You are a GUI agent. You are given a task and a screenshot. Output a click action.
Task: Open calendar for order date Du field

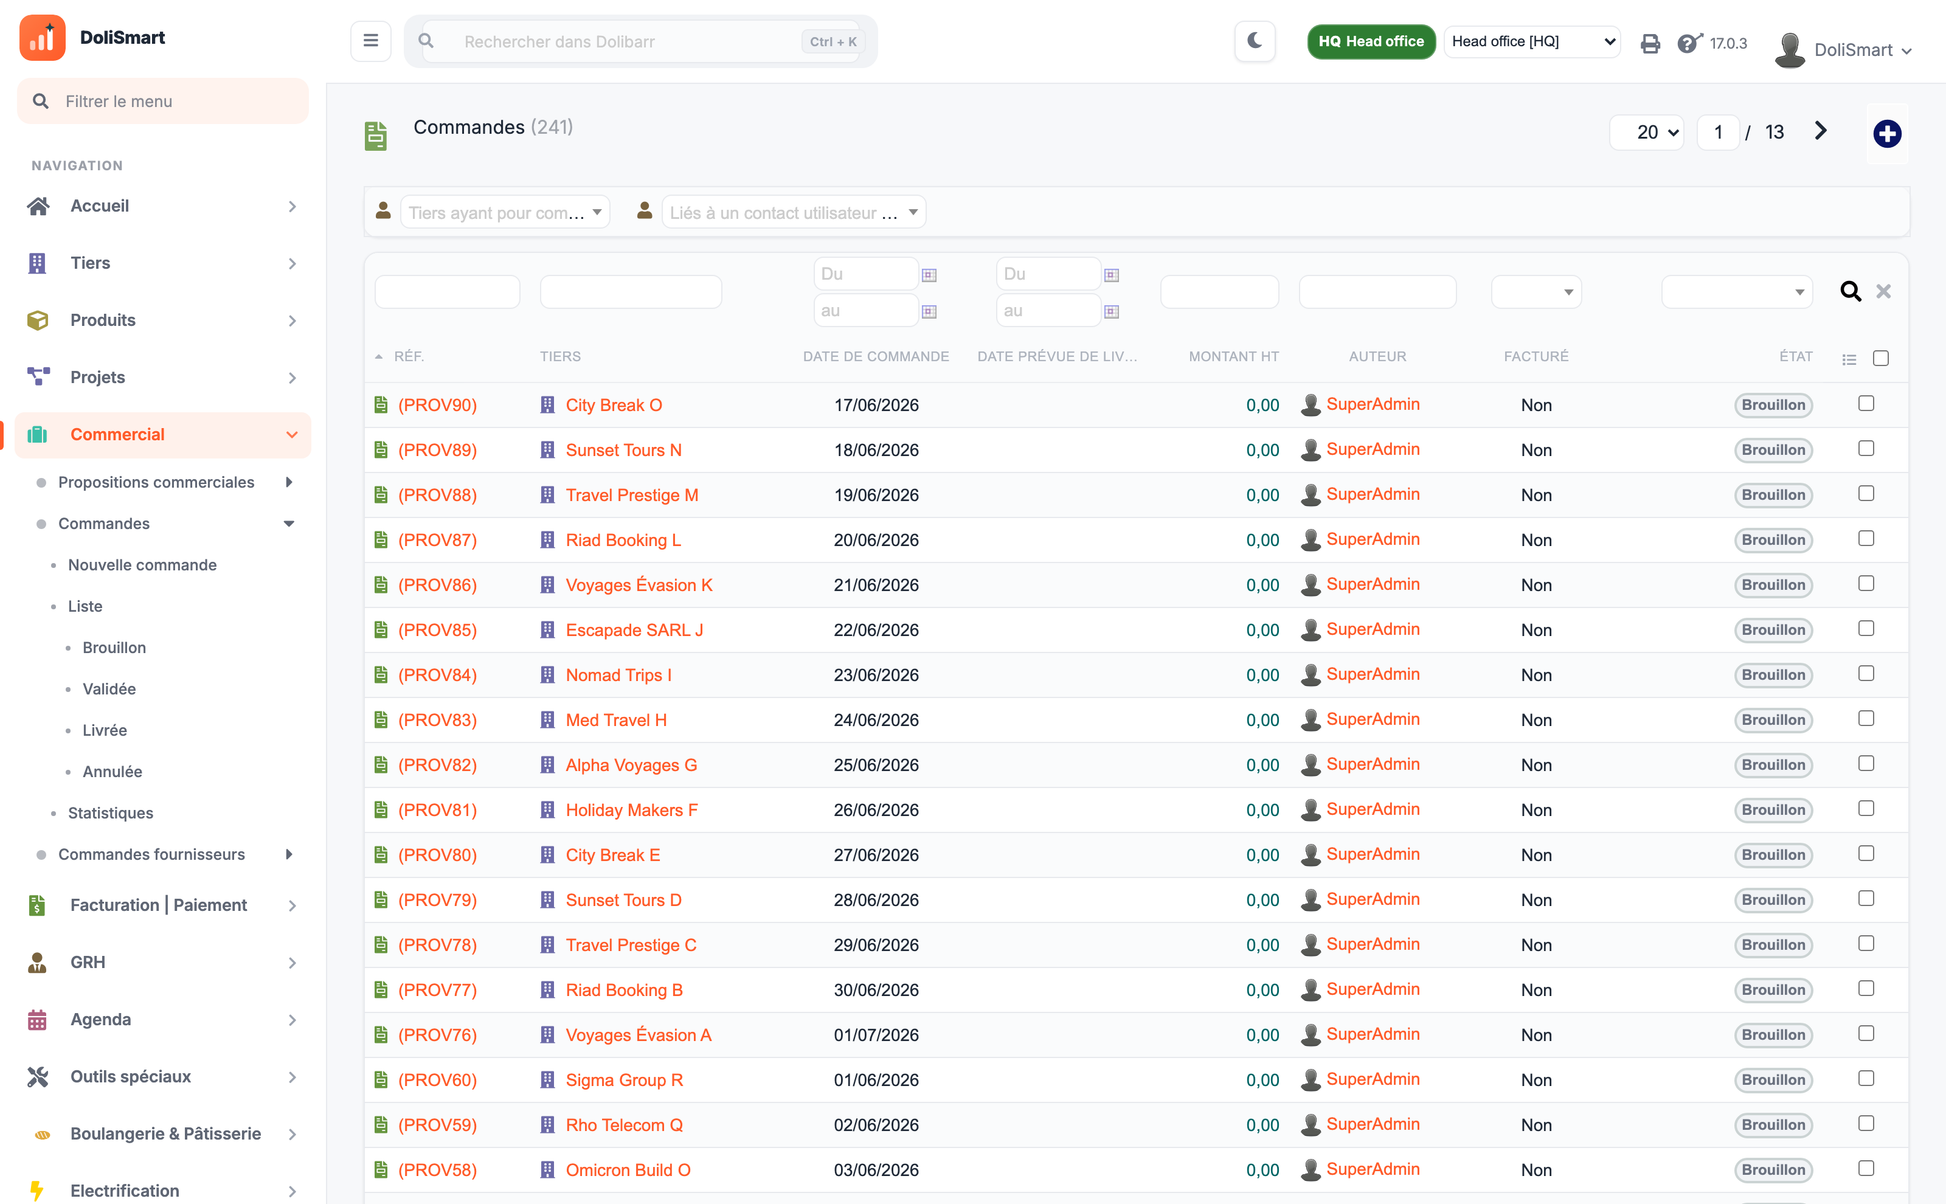[x=929, y=275]
